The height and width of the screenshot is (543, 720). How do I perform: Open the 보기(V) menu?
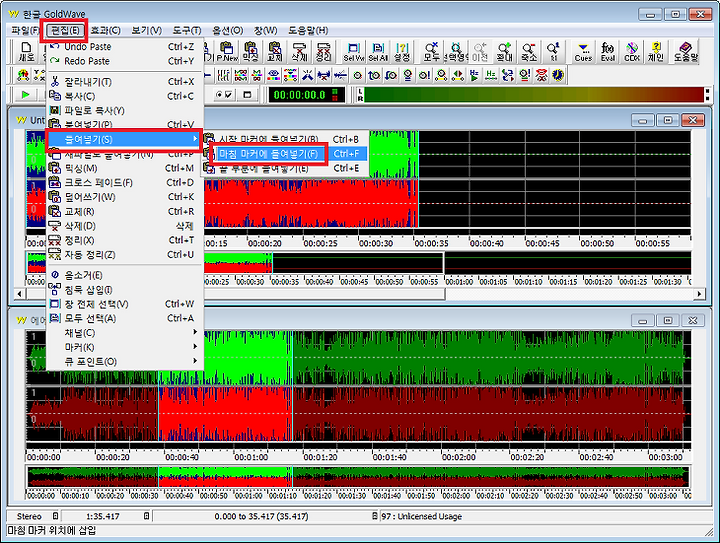coord(146,30)
